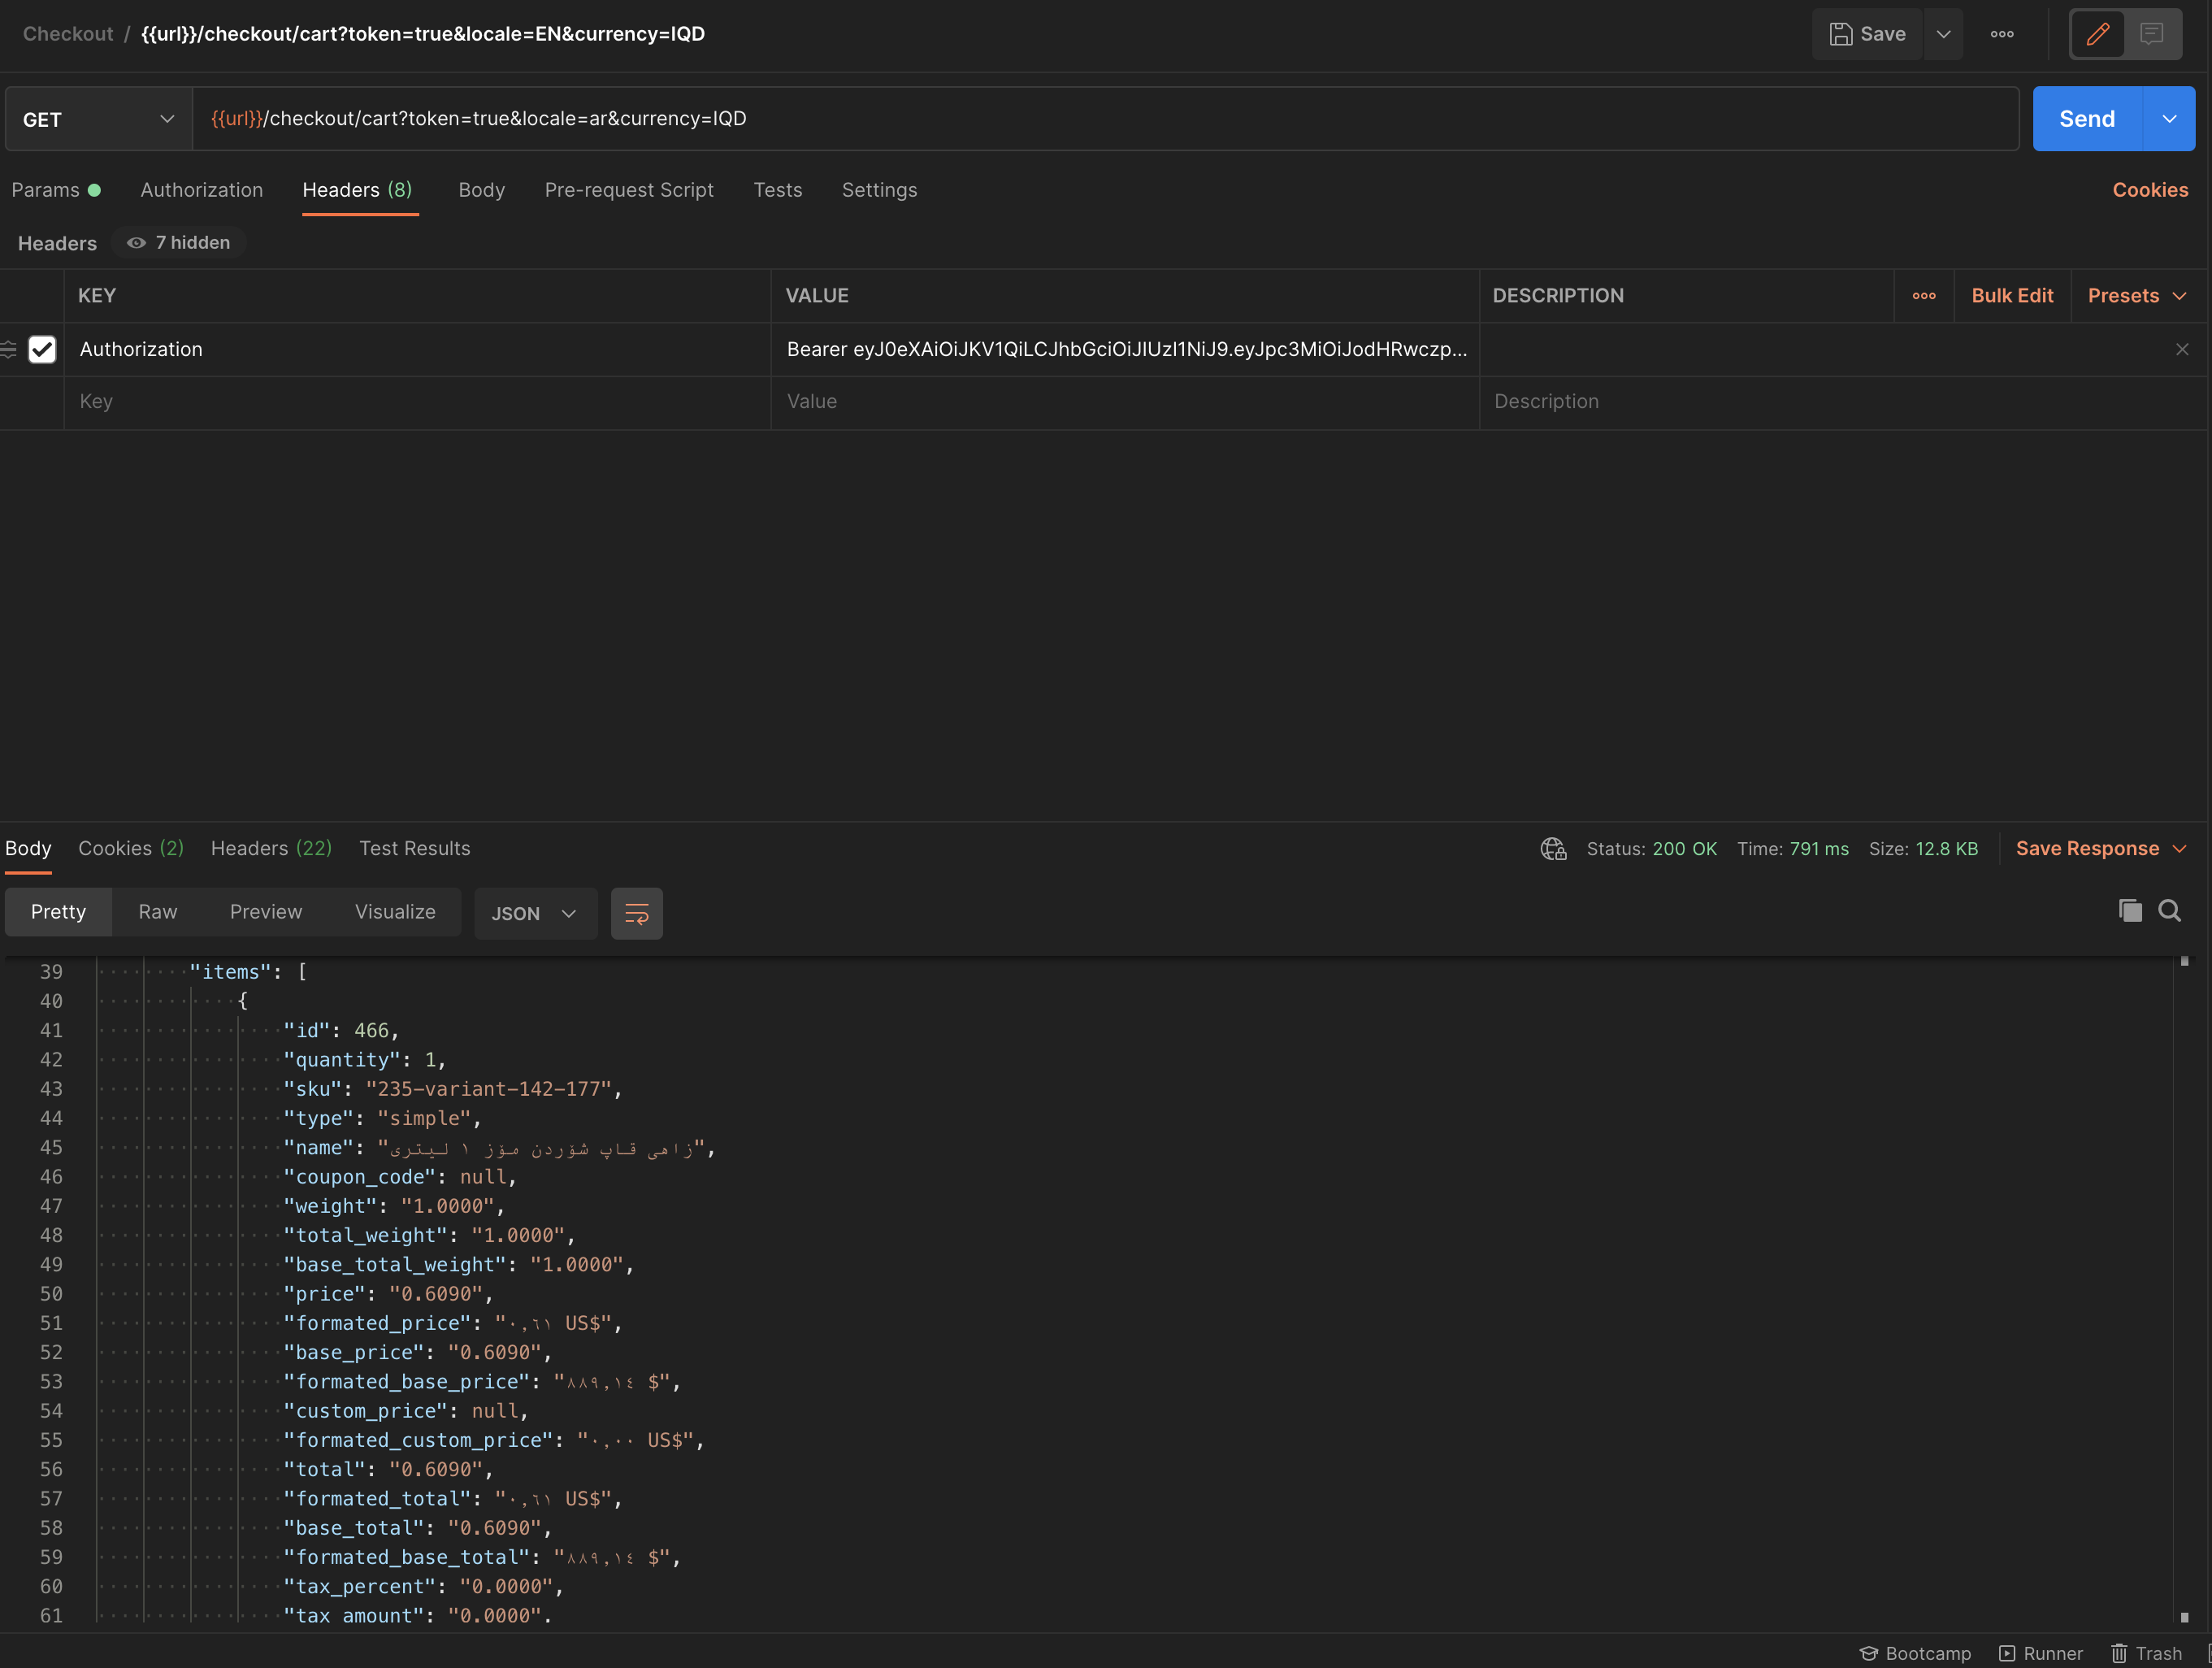Show the 7 hidden headers
The image size is (2212, 1668).
click(x=178, y=242)
